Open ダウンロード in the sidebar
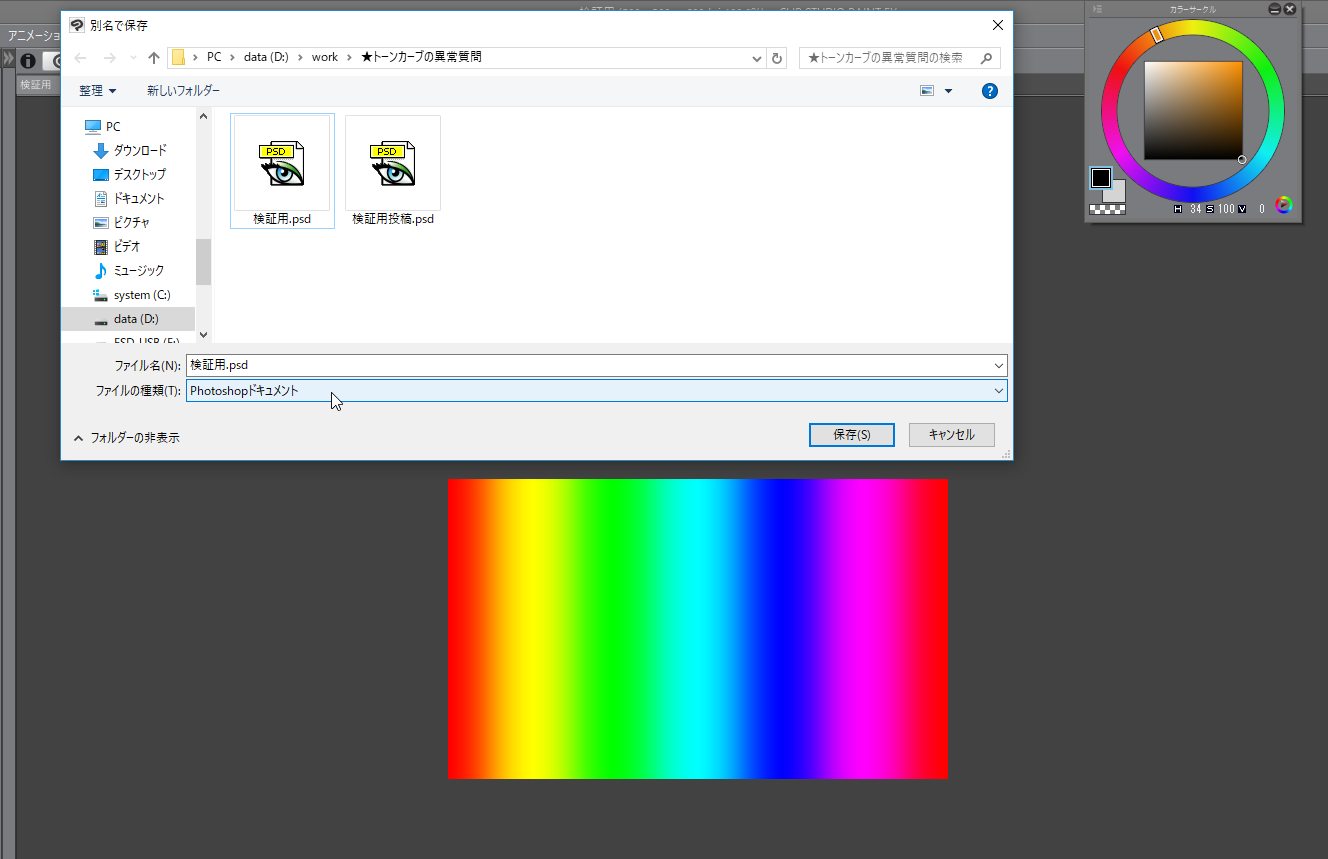1328x859 pixels. 129,151
